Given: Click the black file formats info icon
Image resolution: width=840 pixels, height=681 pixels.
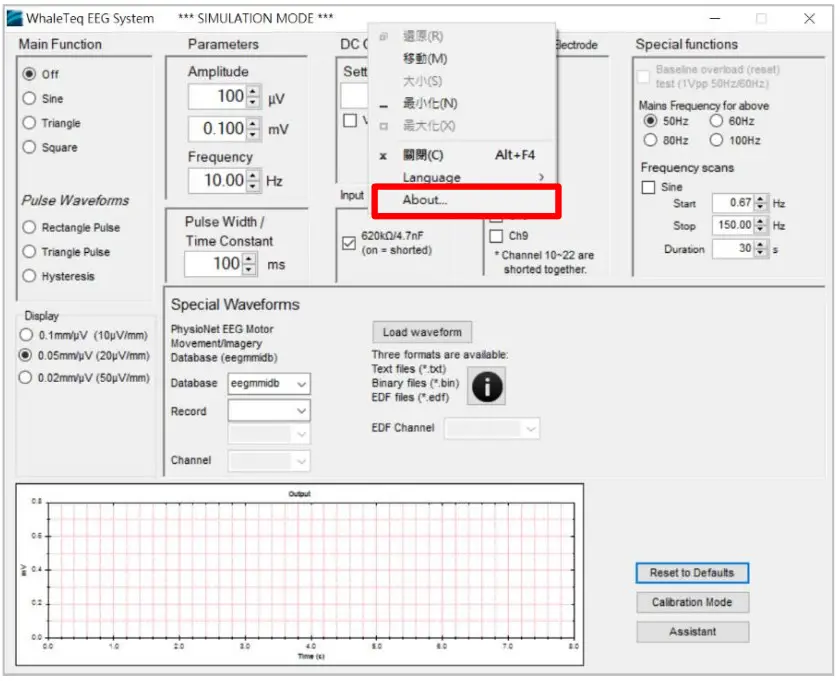Looking at the screenshot, I should [486, 384].
